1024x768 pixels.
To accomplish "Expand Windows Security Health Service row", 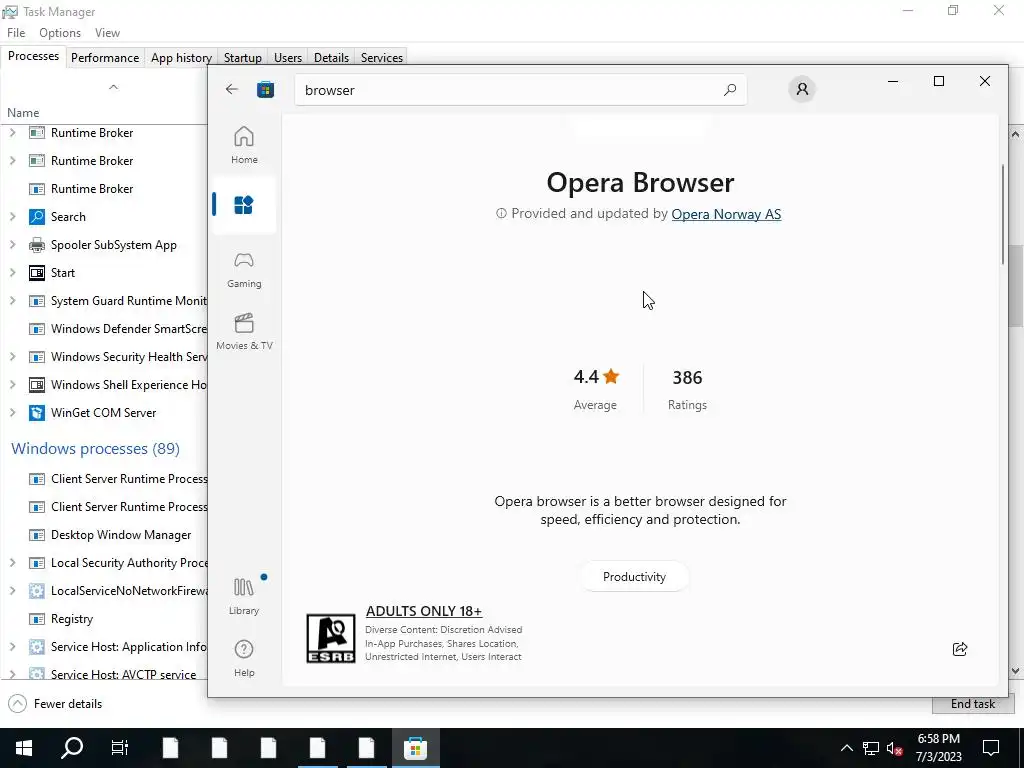I will [12, 357].
